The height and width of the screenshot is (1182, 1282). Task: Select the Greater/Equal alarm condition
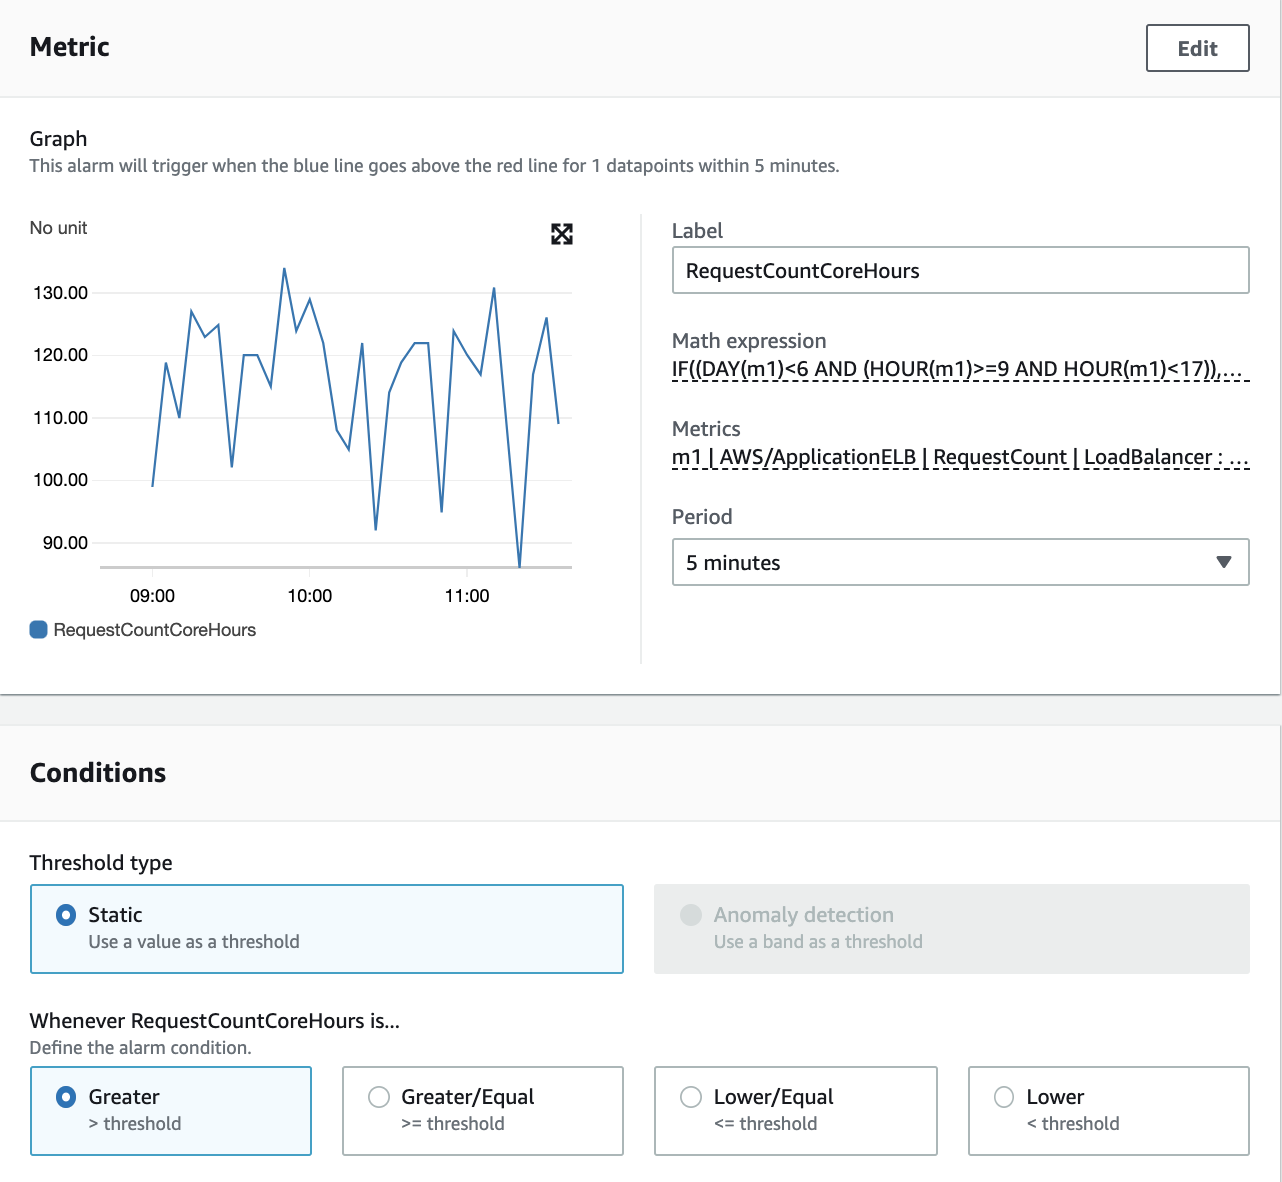coord(379,1096)
